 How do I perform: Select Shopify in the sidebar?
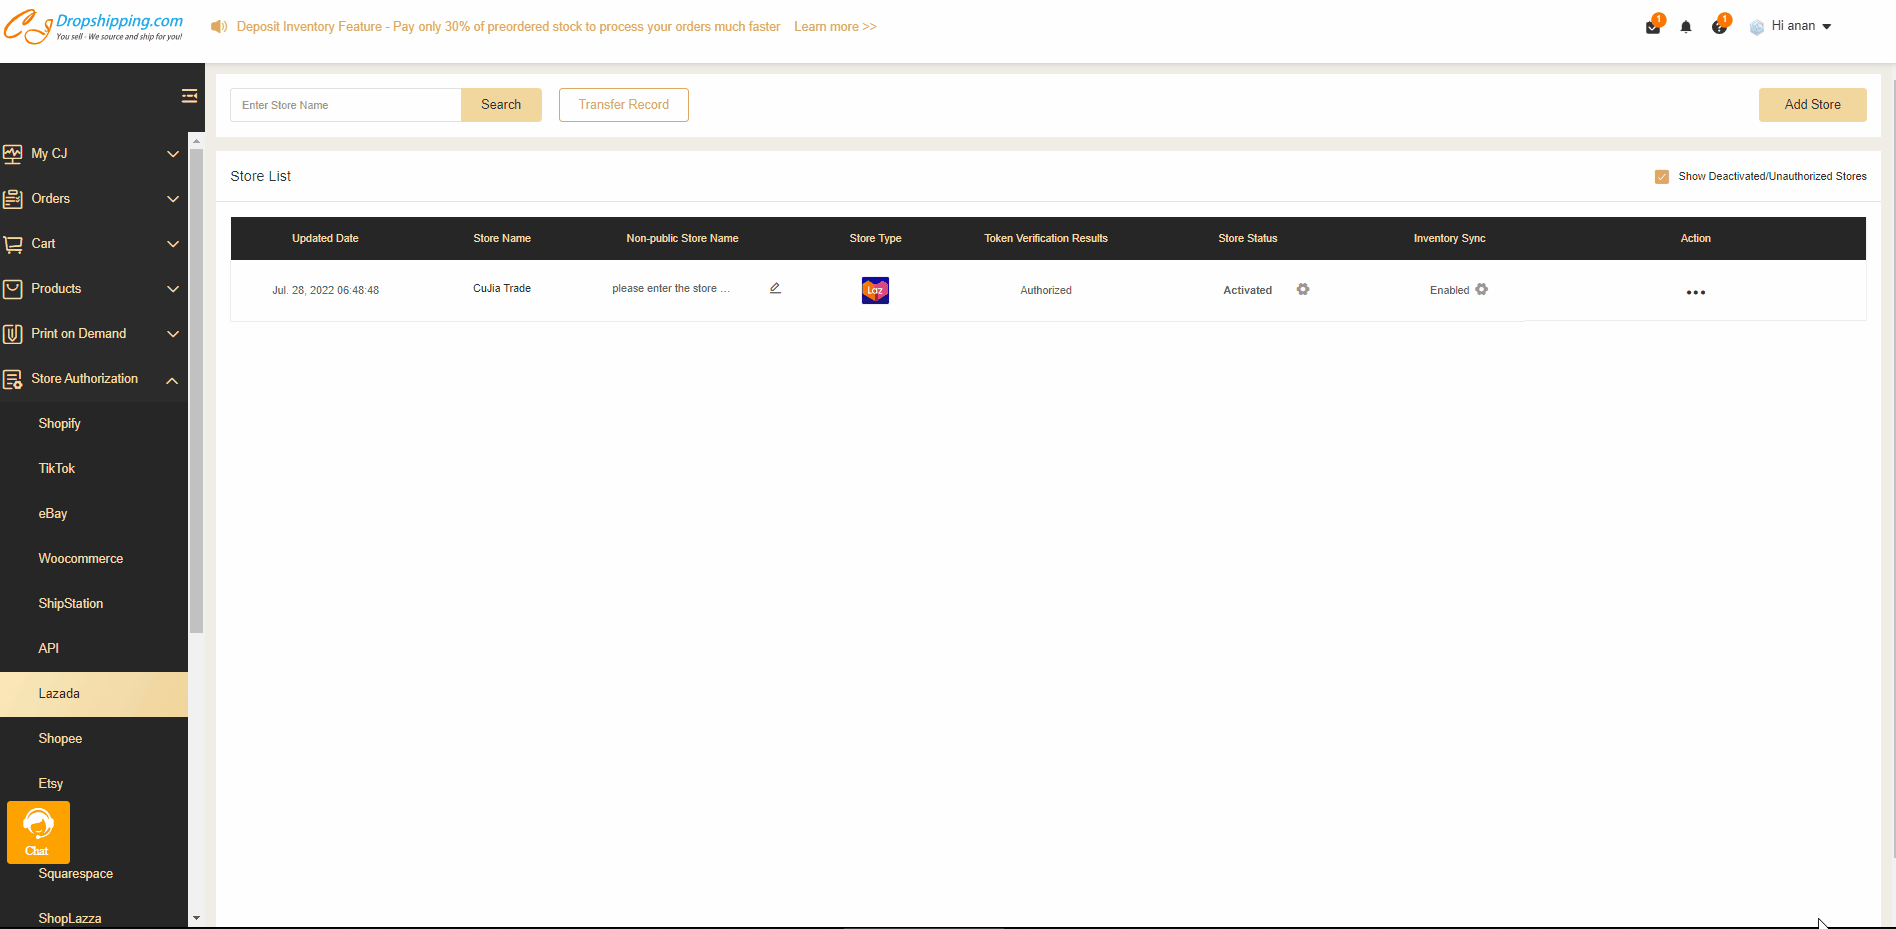[60, 424]
